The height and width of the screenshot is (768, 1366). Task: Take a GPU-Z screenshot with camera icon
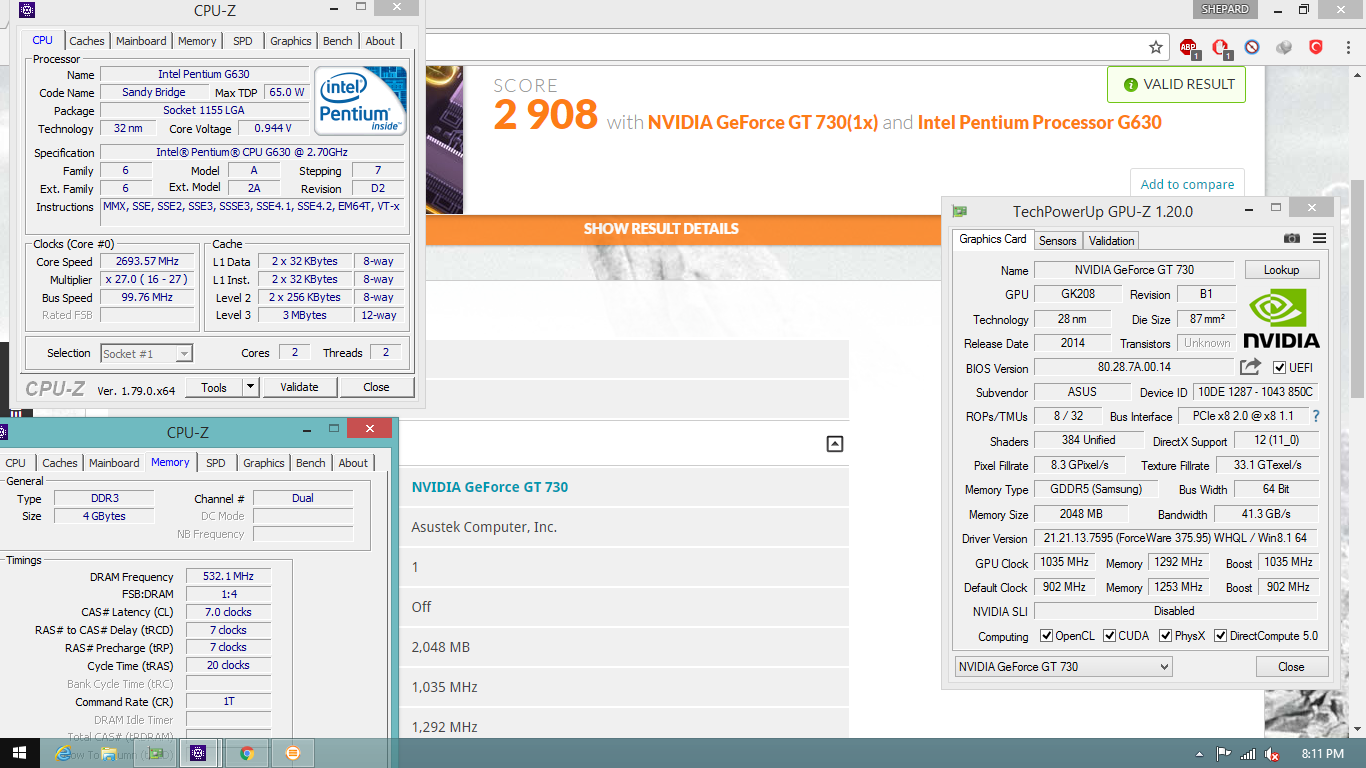click(1292, 239)
